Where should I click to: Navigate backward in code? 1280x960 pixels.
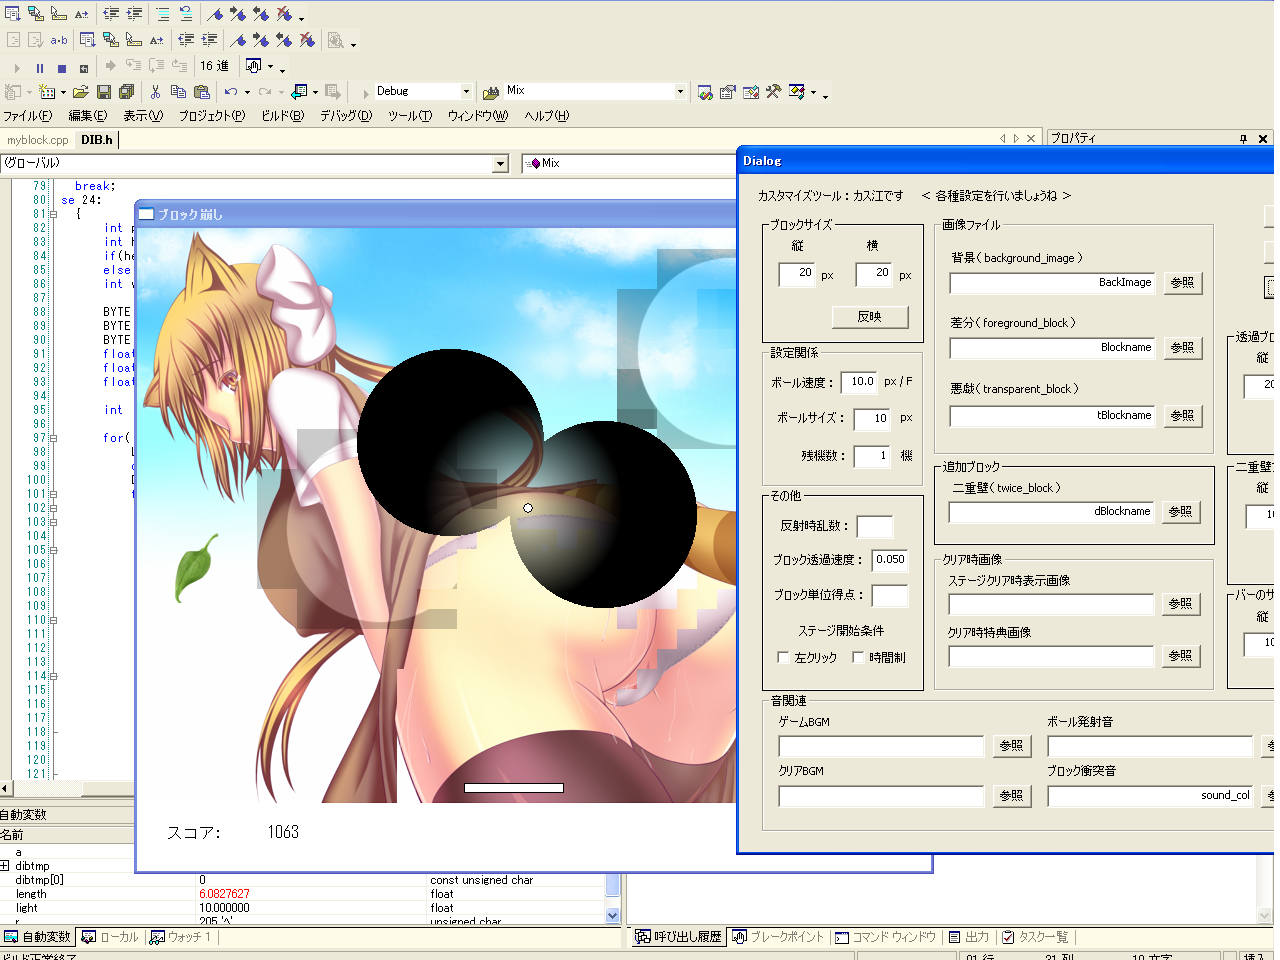coord(299,92)
